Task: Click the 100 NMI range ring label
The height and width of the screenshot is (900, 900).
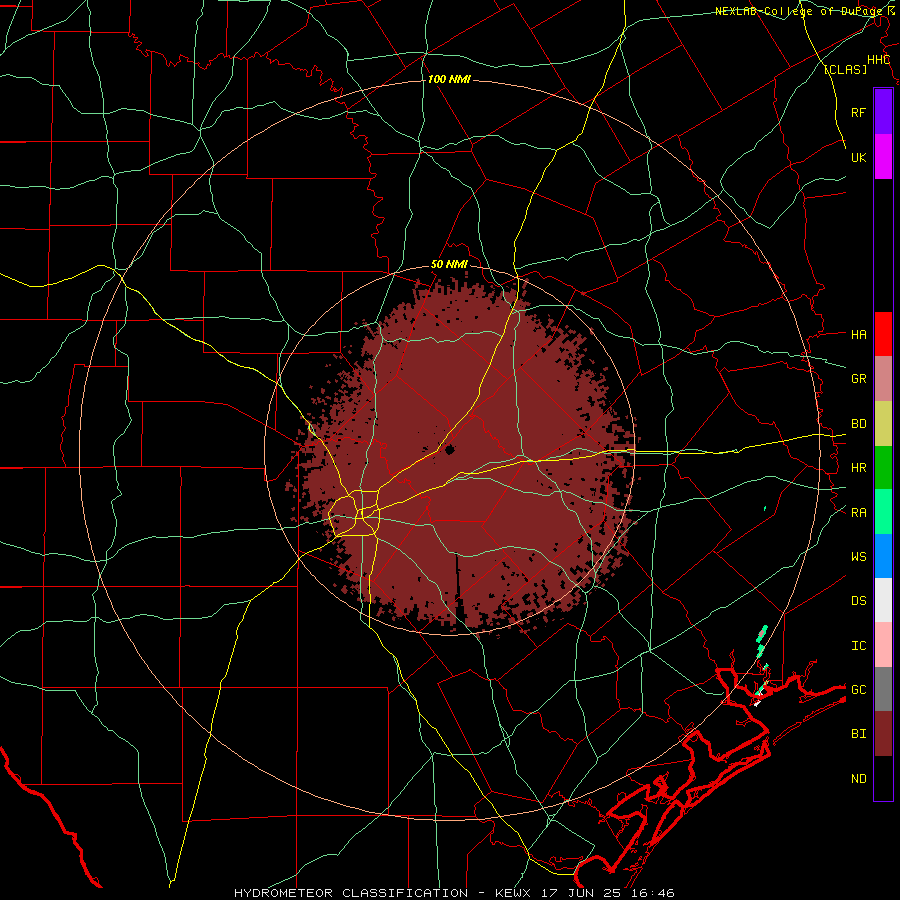Action: point(449,79)
